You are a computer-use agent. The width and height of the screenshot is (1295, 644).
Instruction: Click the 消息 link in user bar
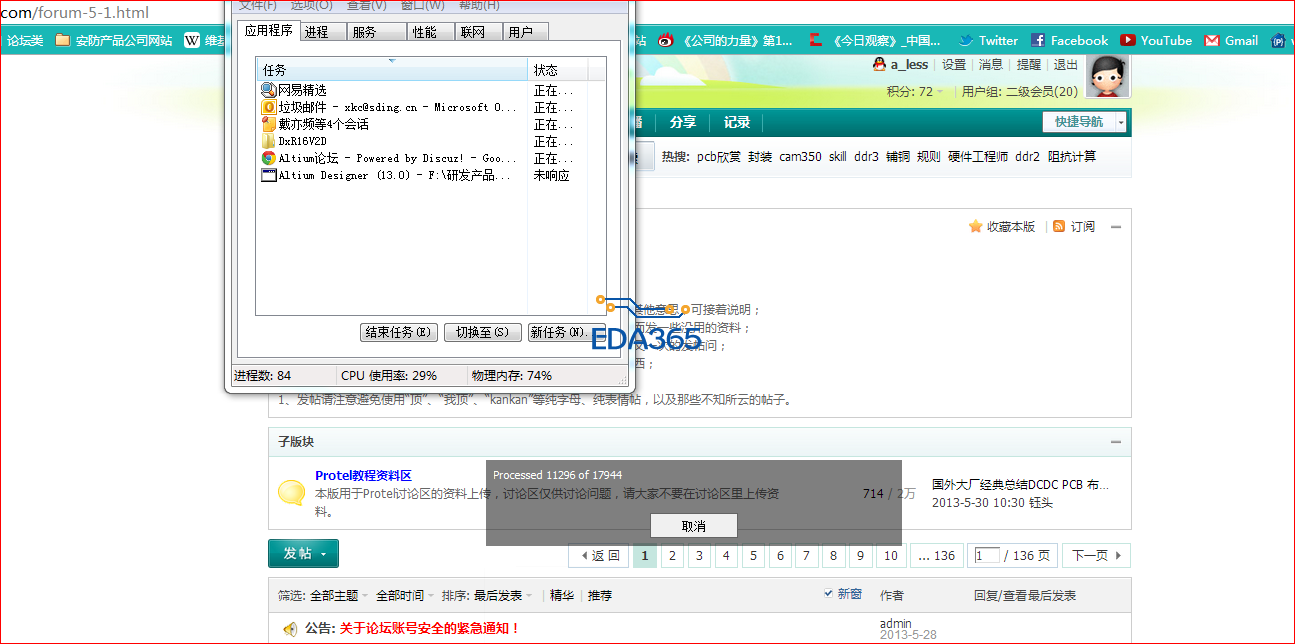pyautogui.click(x=991, y=64)
